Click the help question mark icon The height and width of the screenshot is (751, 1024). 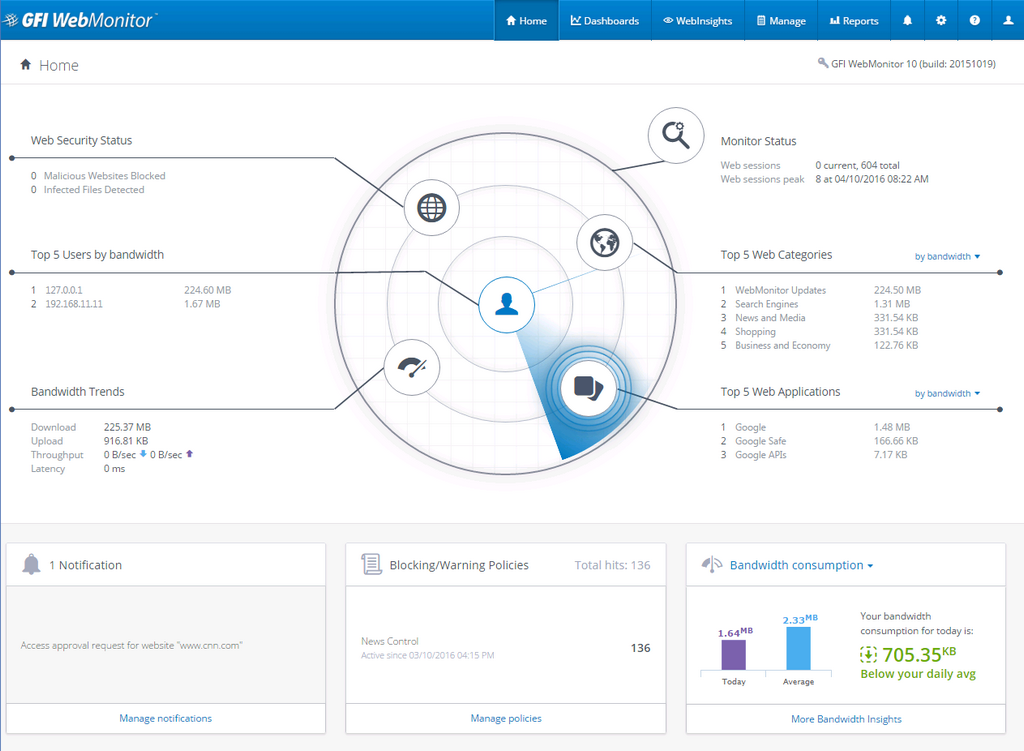point(974,20)
